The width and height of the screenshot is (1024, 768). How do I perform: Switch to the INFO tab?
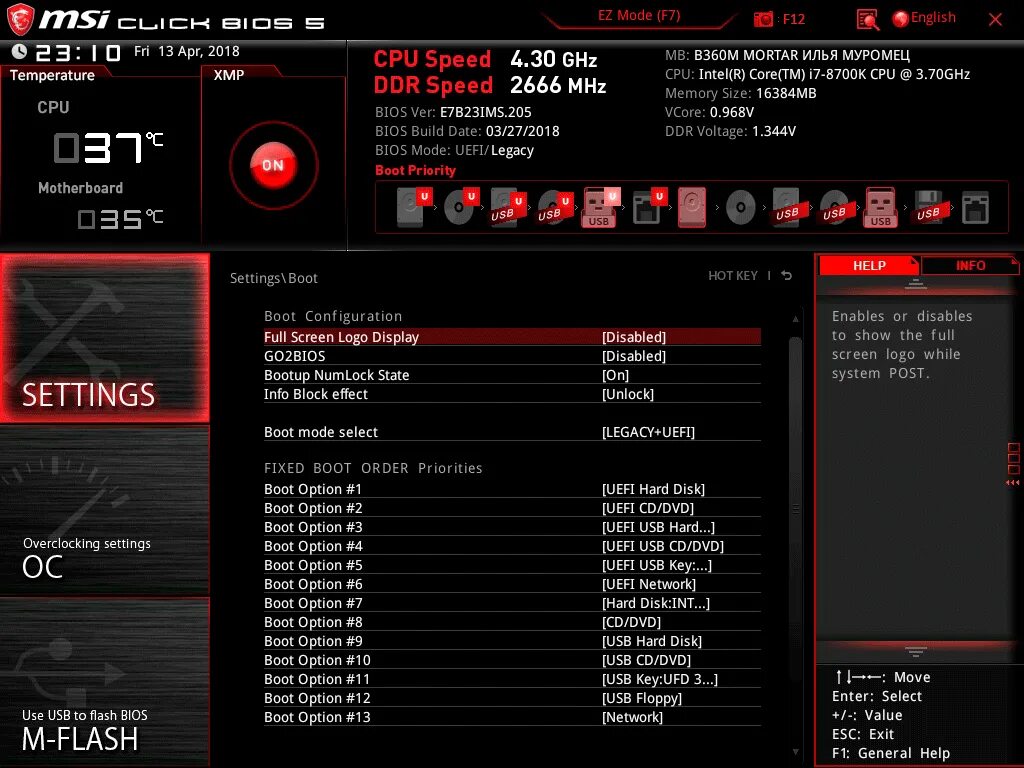click(x=970, y=266)
